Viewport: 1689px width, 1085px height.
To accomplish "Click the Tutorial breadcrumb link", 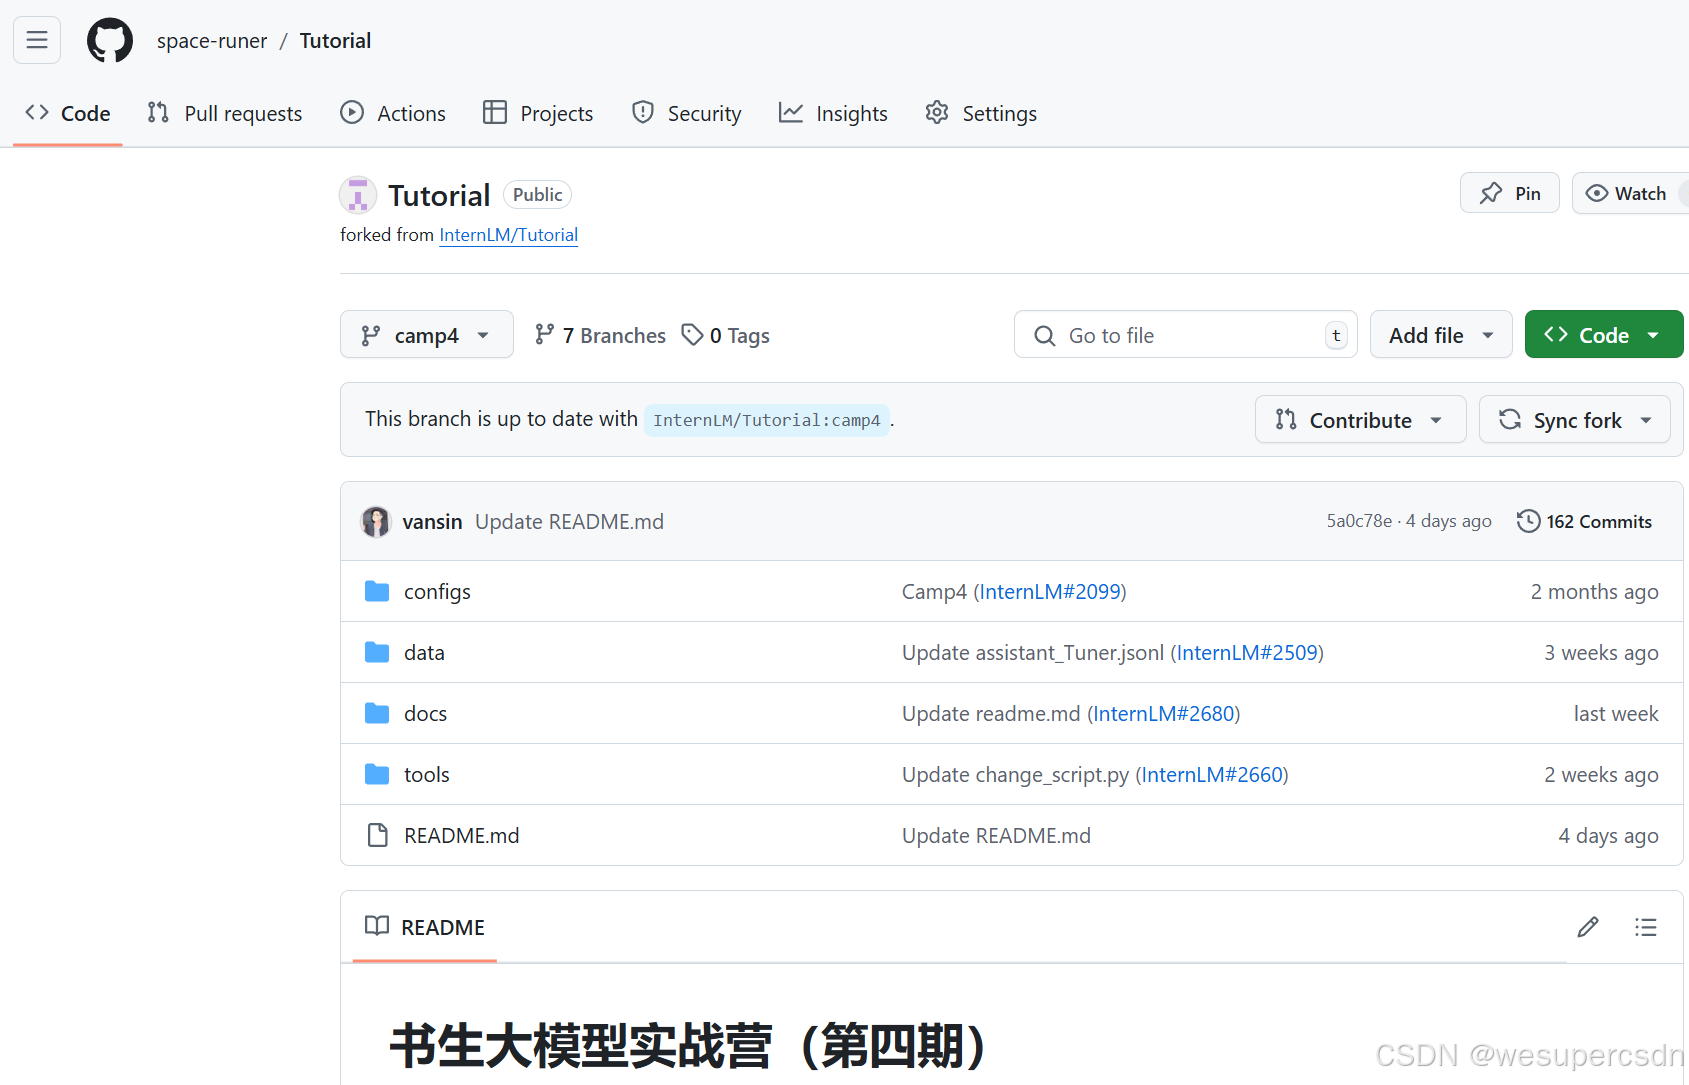I will coord(335,41).
